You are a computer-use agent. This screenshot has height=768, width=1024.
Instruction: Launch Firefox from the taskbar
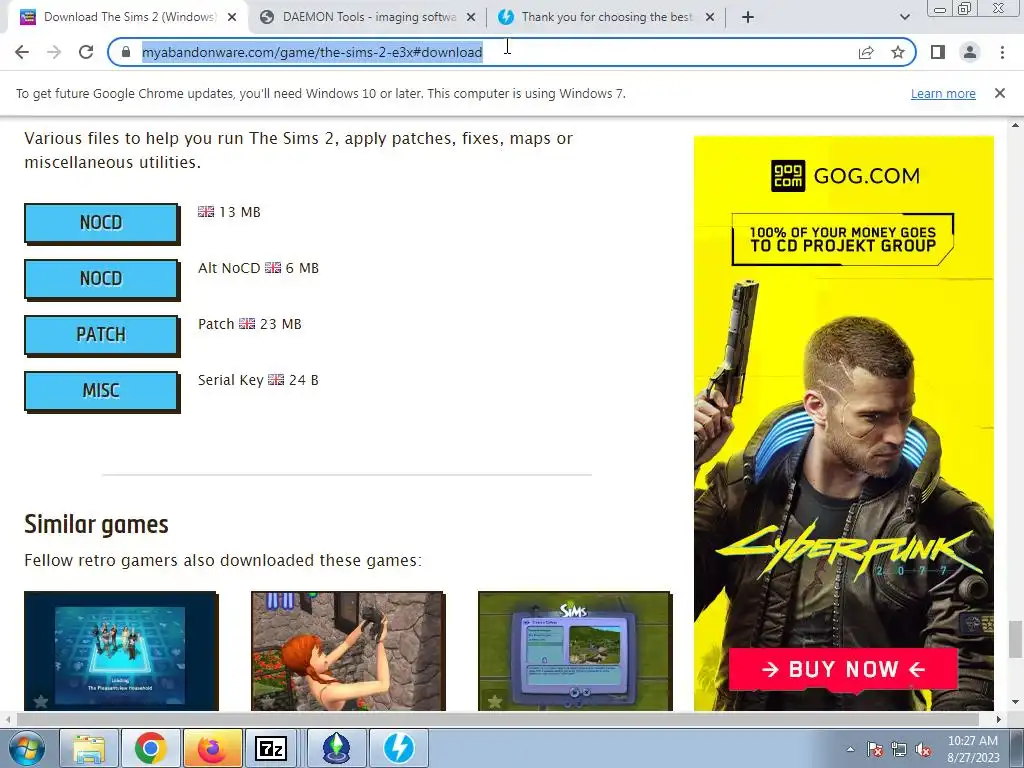(213, 748)
